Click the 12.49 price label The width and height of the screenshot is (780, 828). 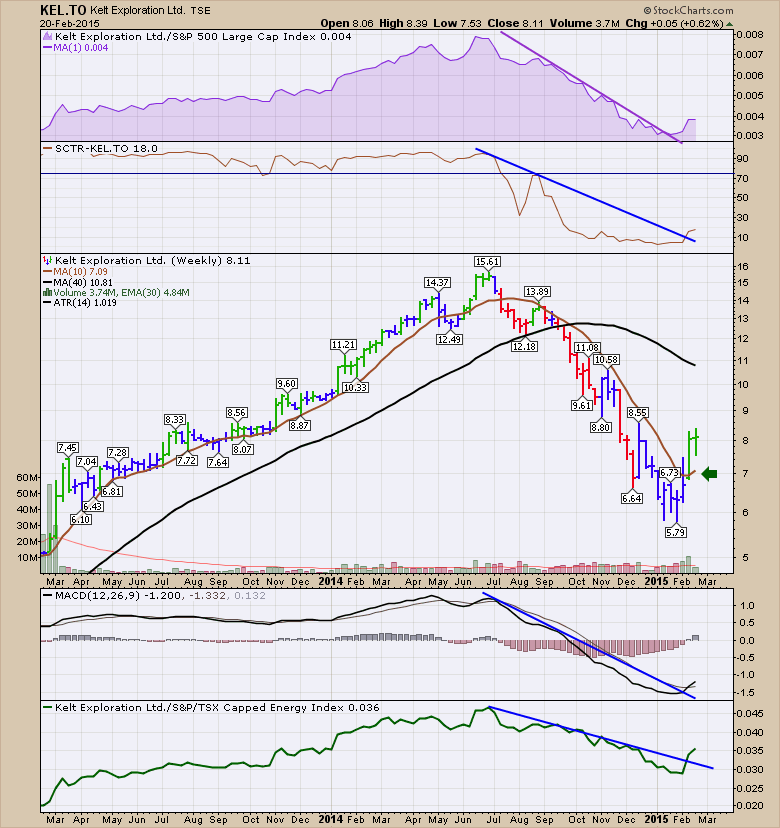coord(449,340)
